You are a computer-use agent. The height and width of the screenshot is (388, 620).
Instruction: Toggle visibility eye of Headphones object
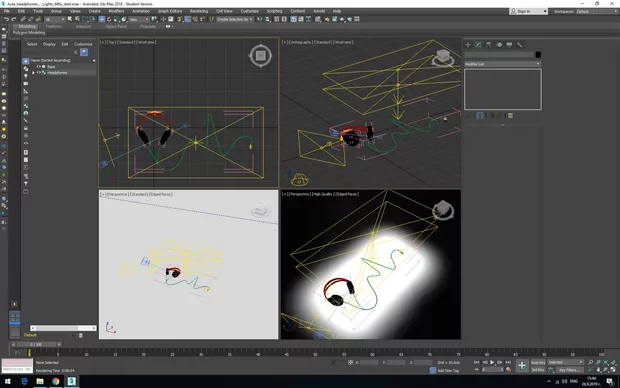click(x=38, y=73)
